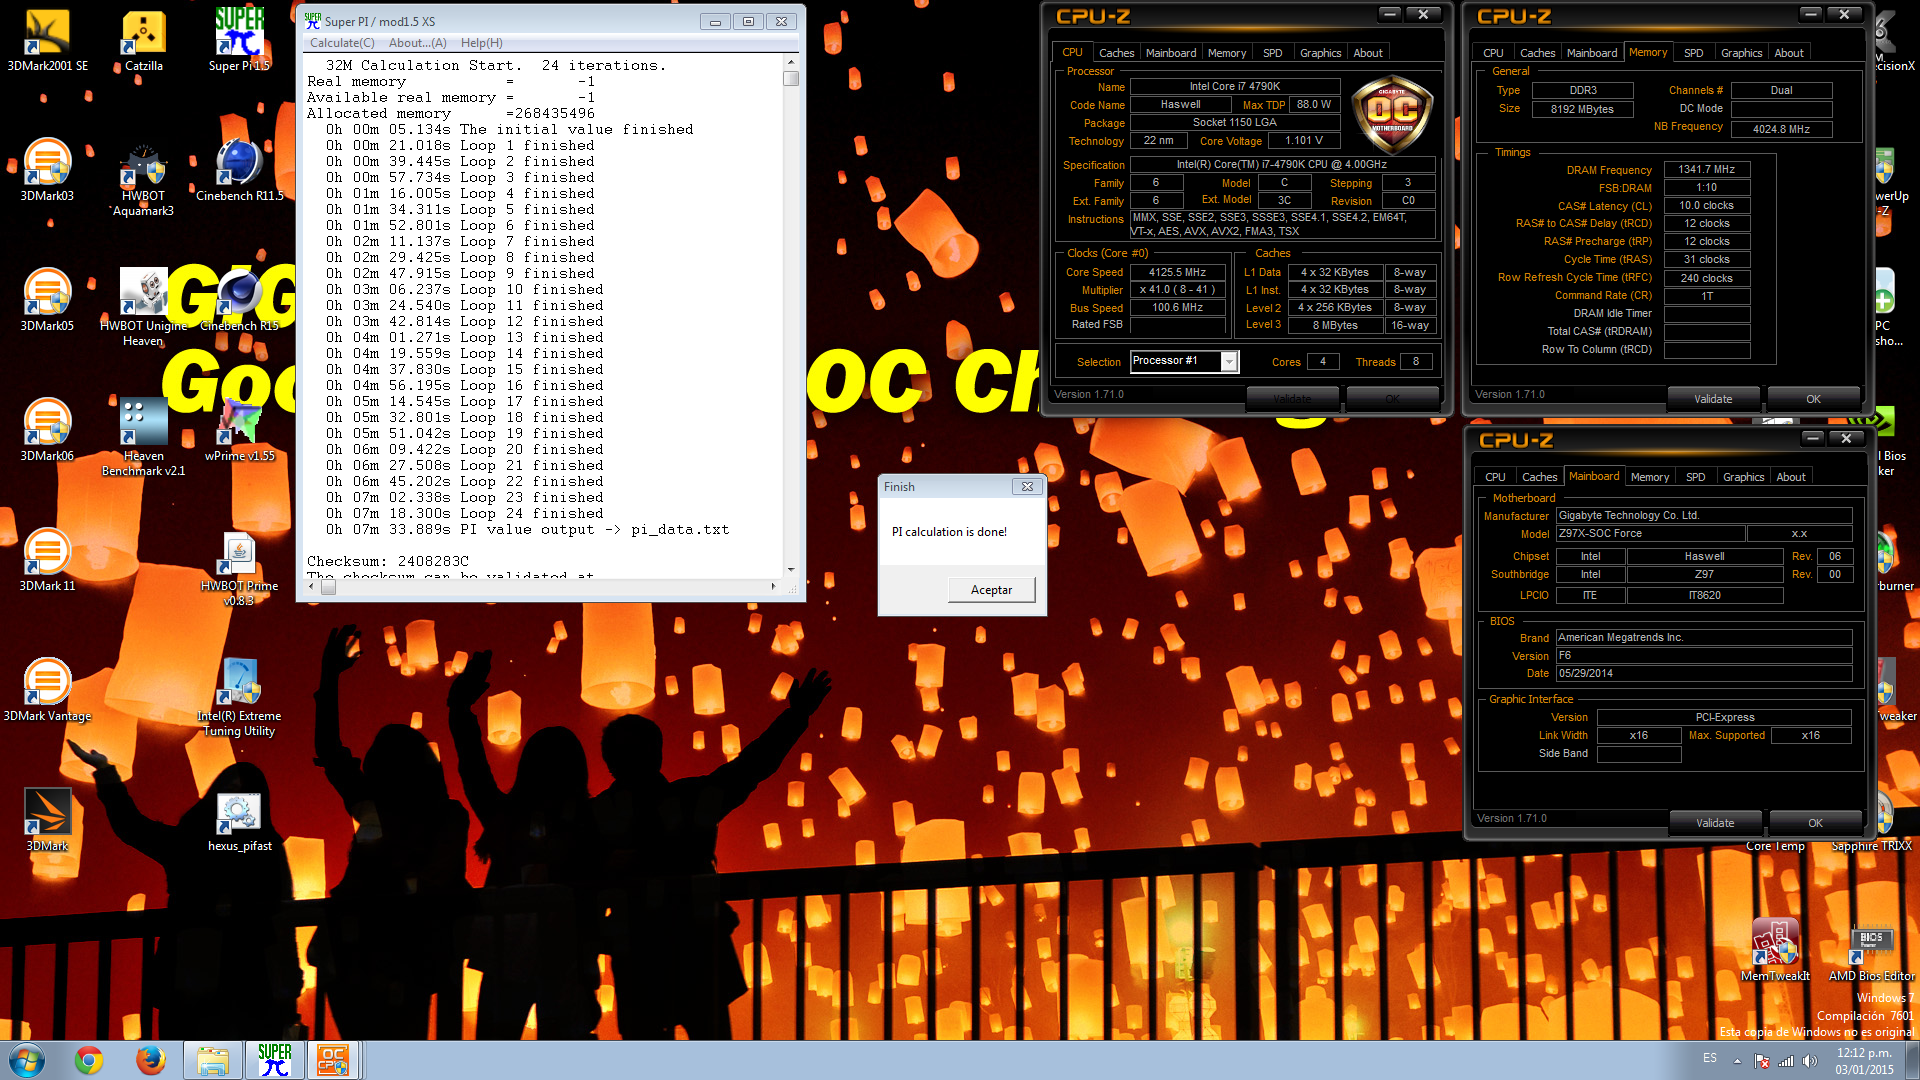Select Caches tab in CPU tab window
This screenshot has height=1080, width=1920.
click(1116, 53)
